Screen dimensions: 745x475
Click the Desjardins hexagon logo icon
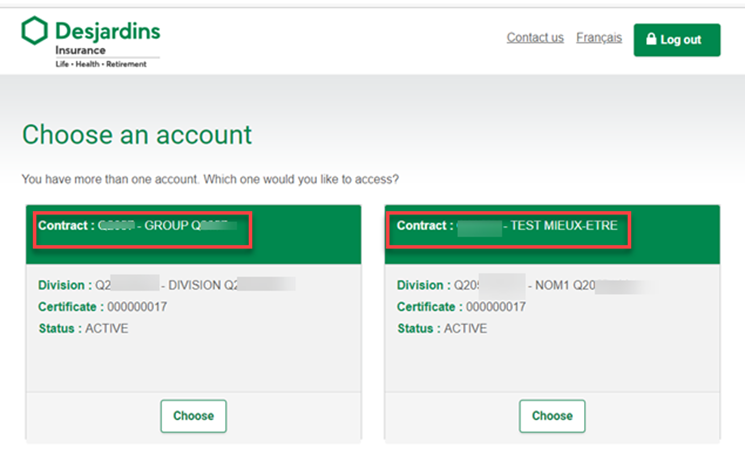coord(35,32)
